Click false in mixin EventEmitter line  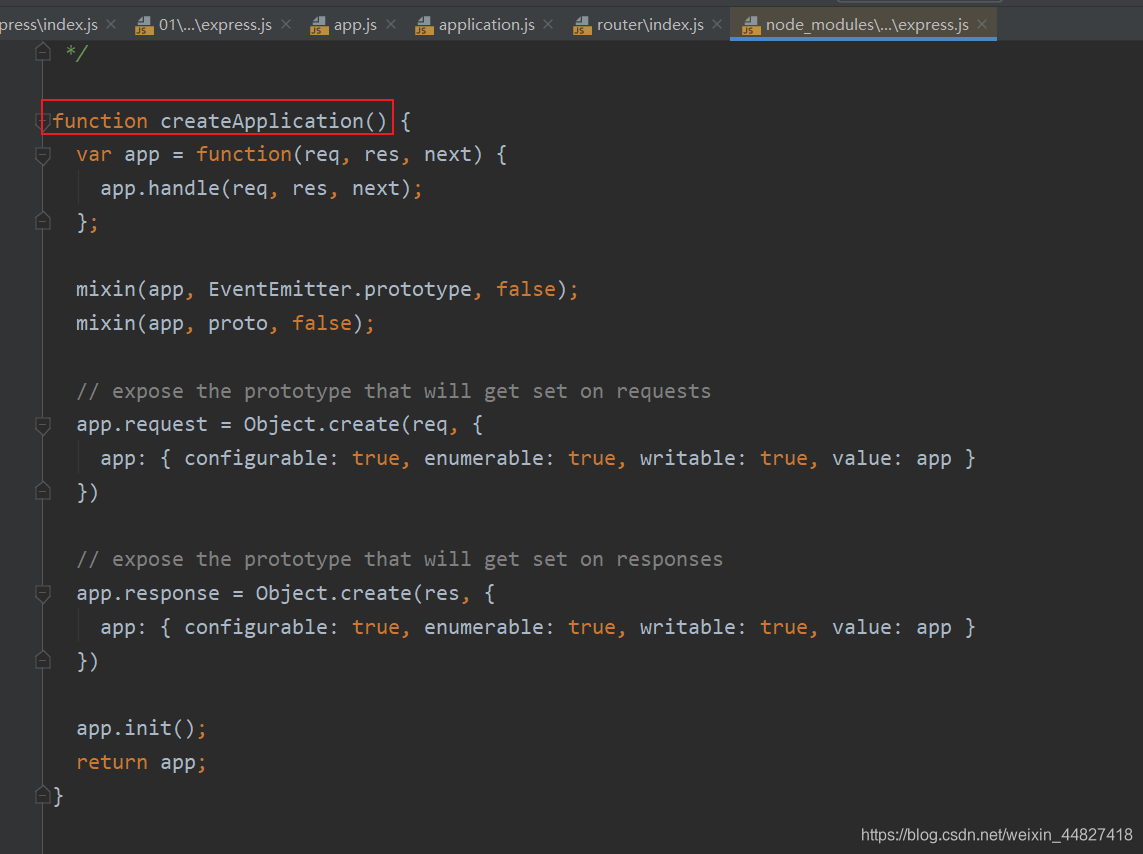526,289
